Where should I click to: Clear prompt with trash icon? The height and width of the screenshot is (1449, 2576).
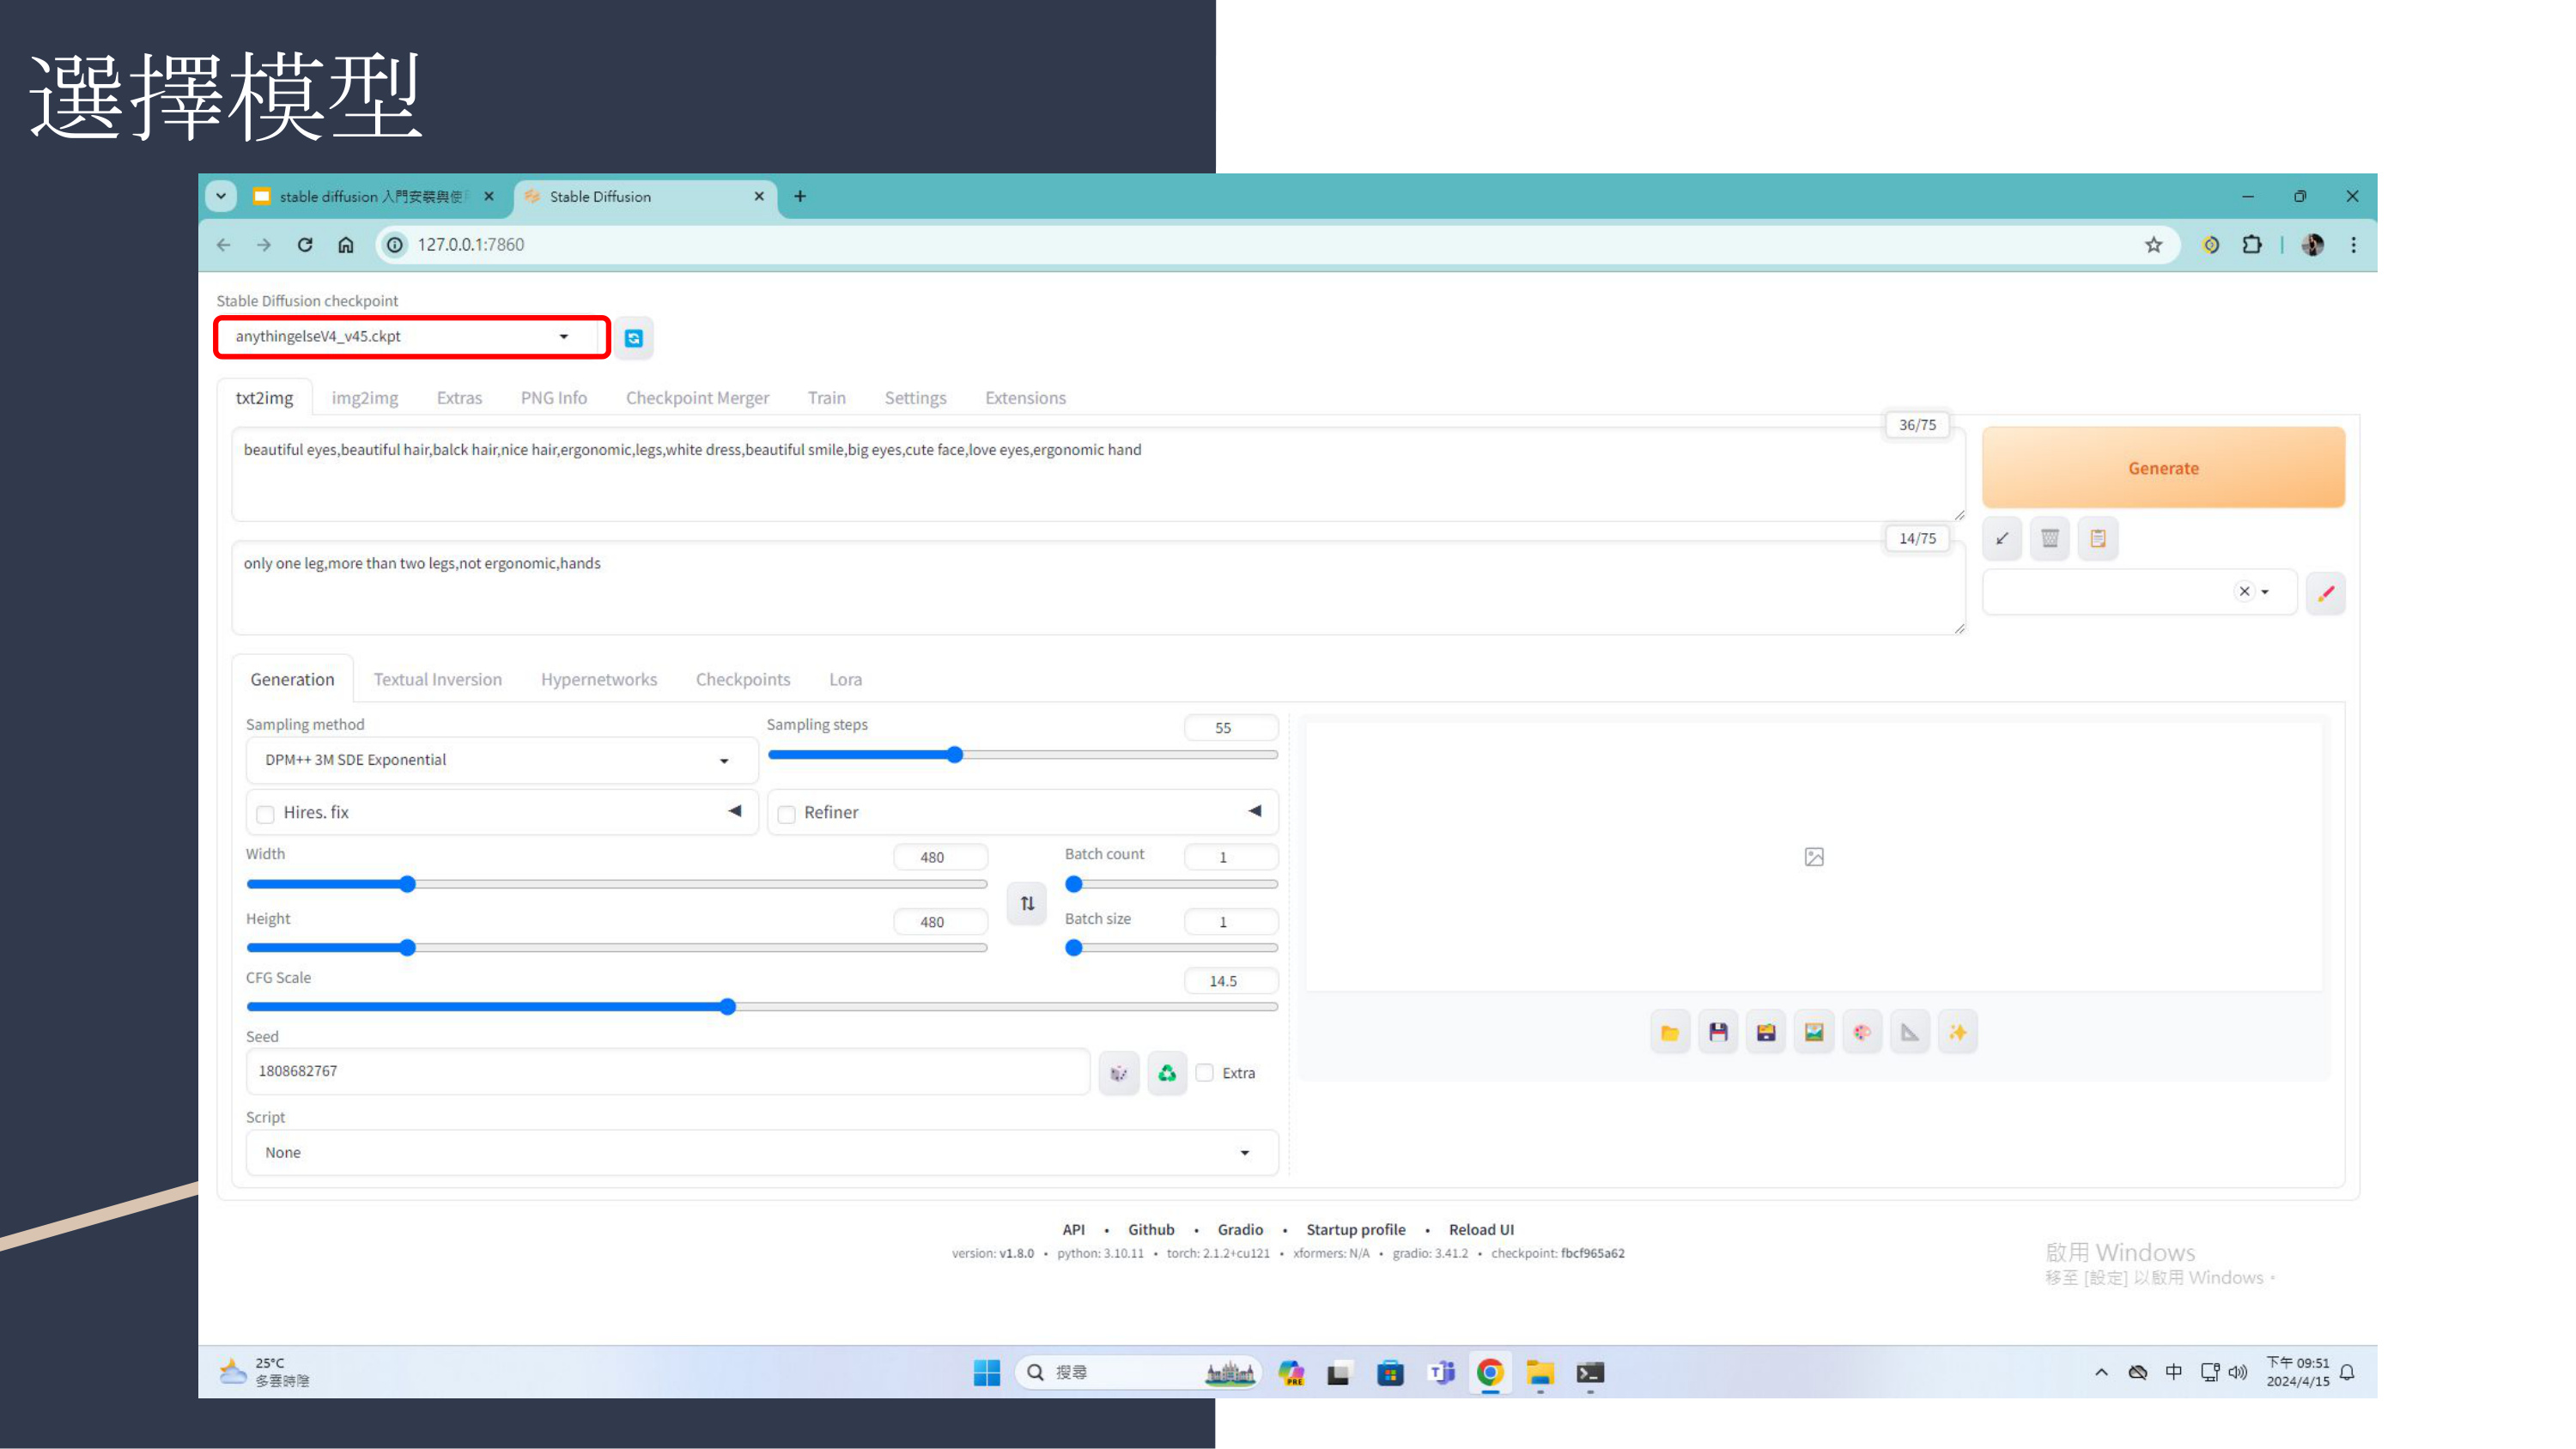2050,538
